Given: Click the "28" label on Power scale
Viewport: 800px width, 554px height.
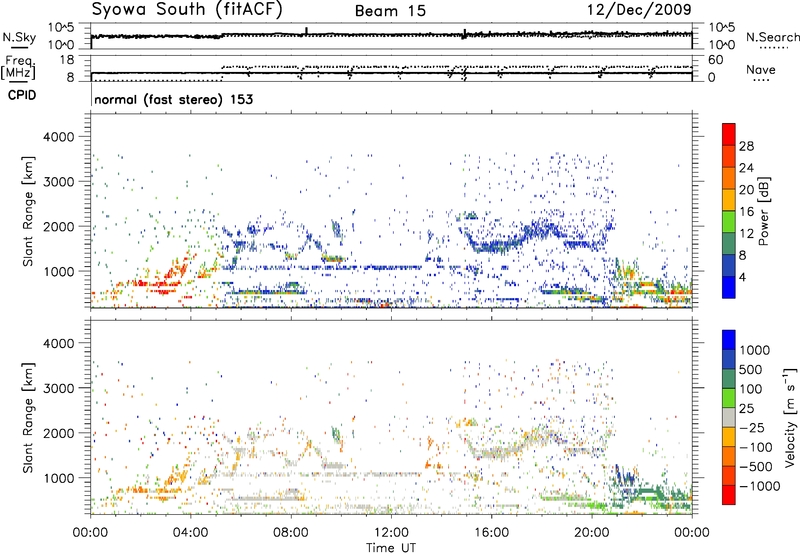Looking at the screenshot, I should [746, 146].
